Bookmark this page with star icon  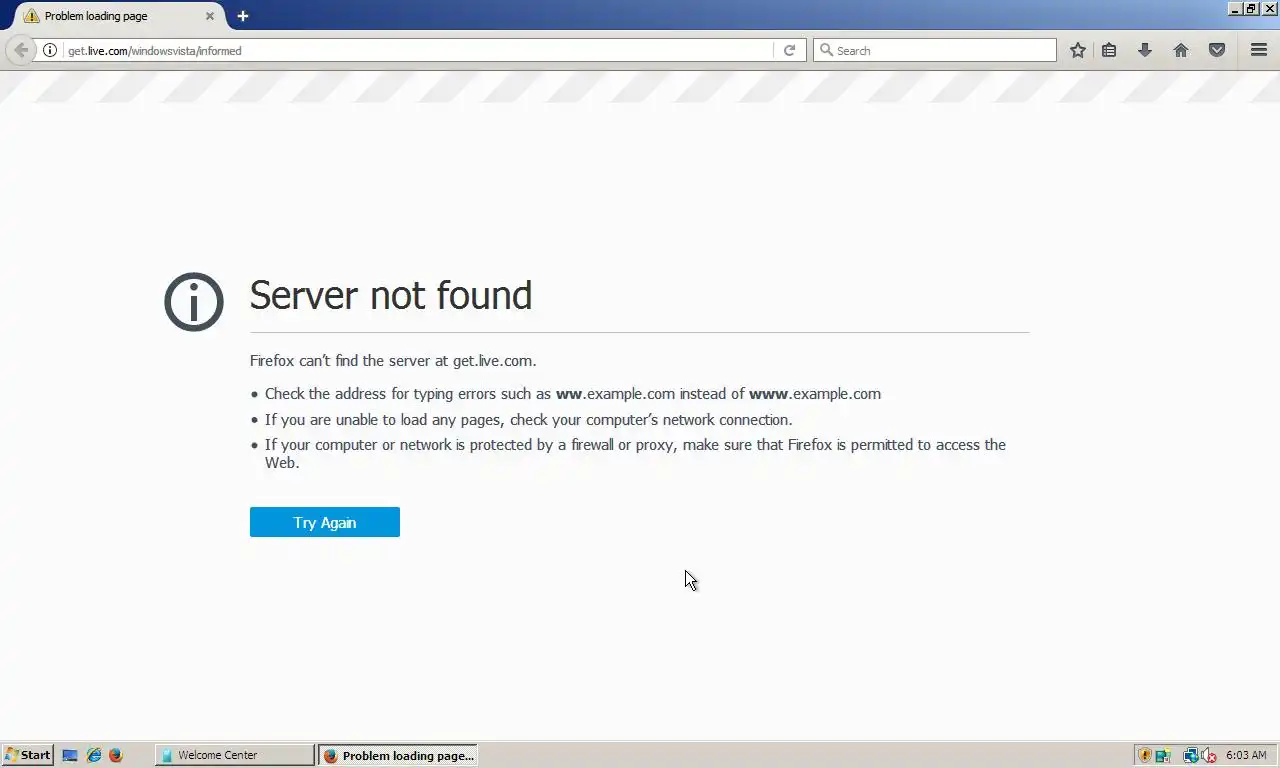pos(1078,50)
